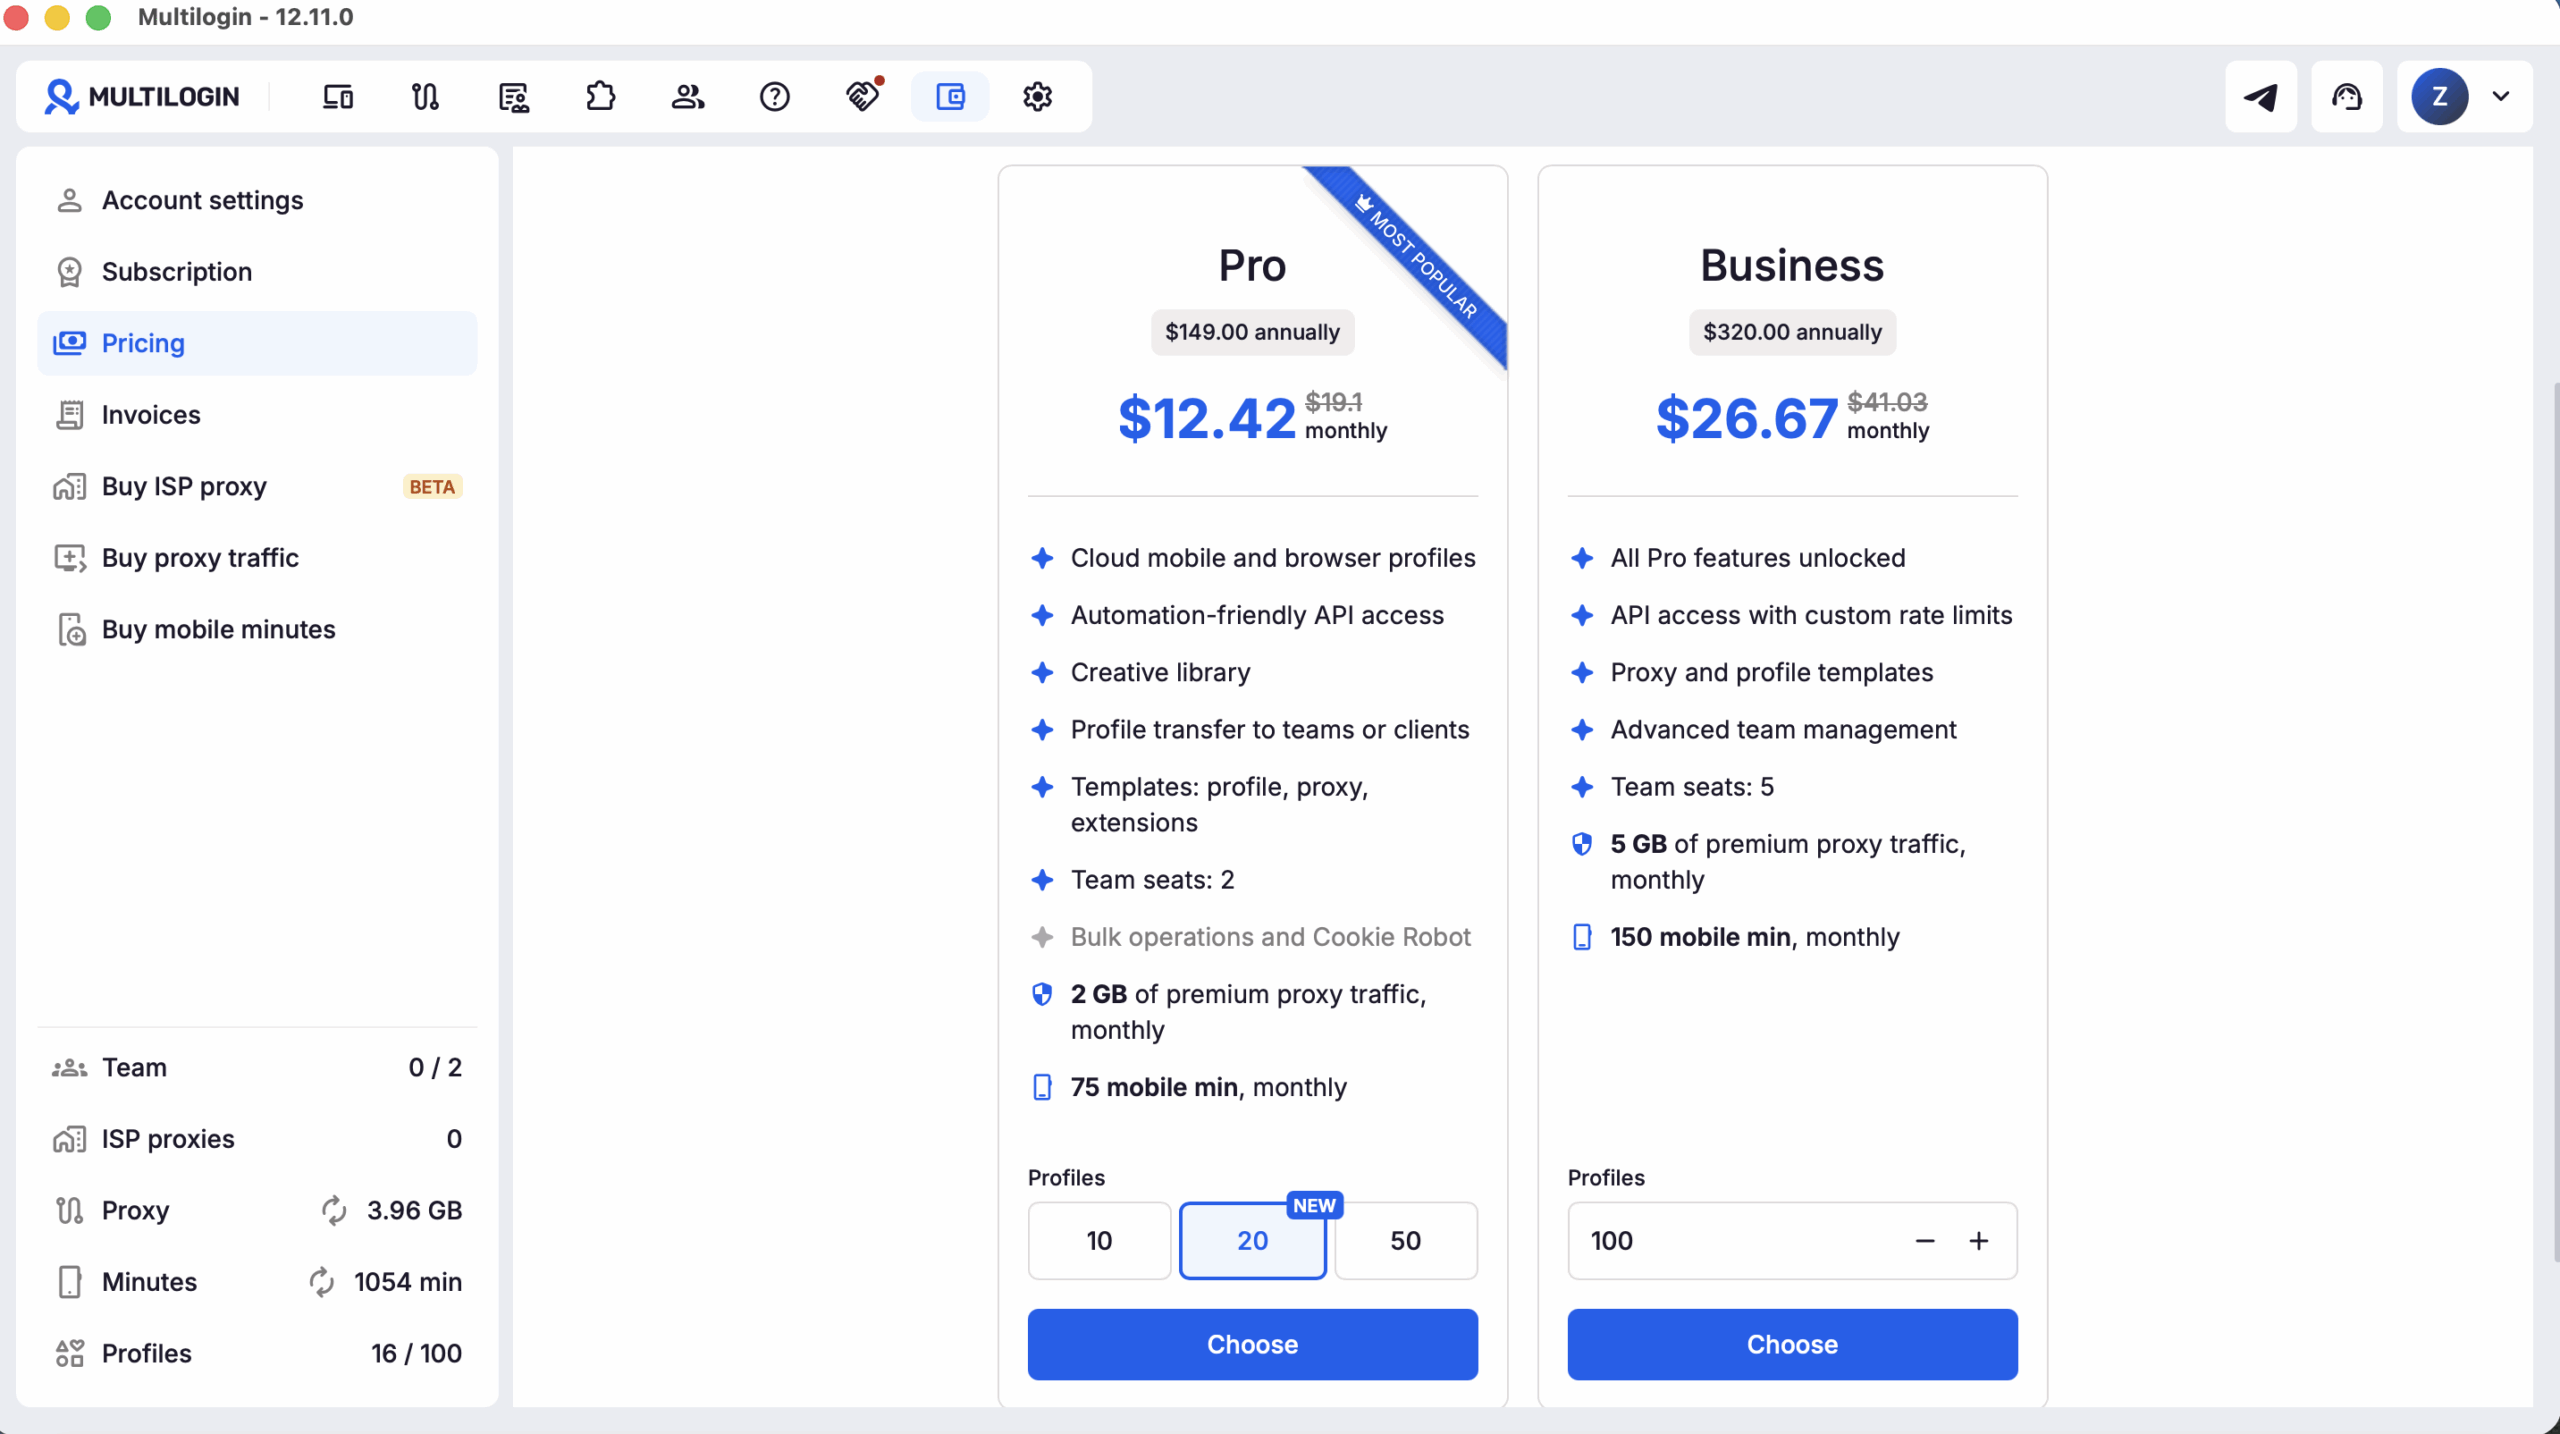Viewport: 2560px width, 1434px height.
Task: Click the "Creative library" feature text
Action: tap(1161, 672)
